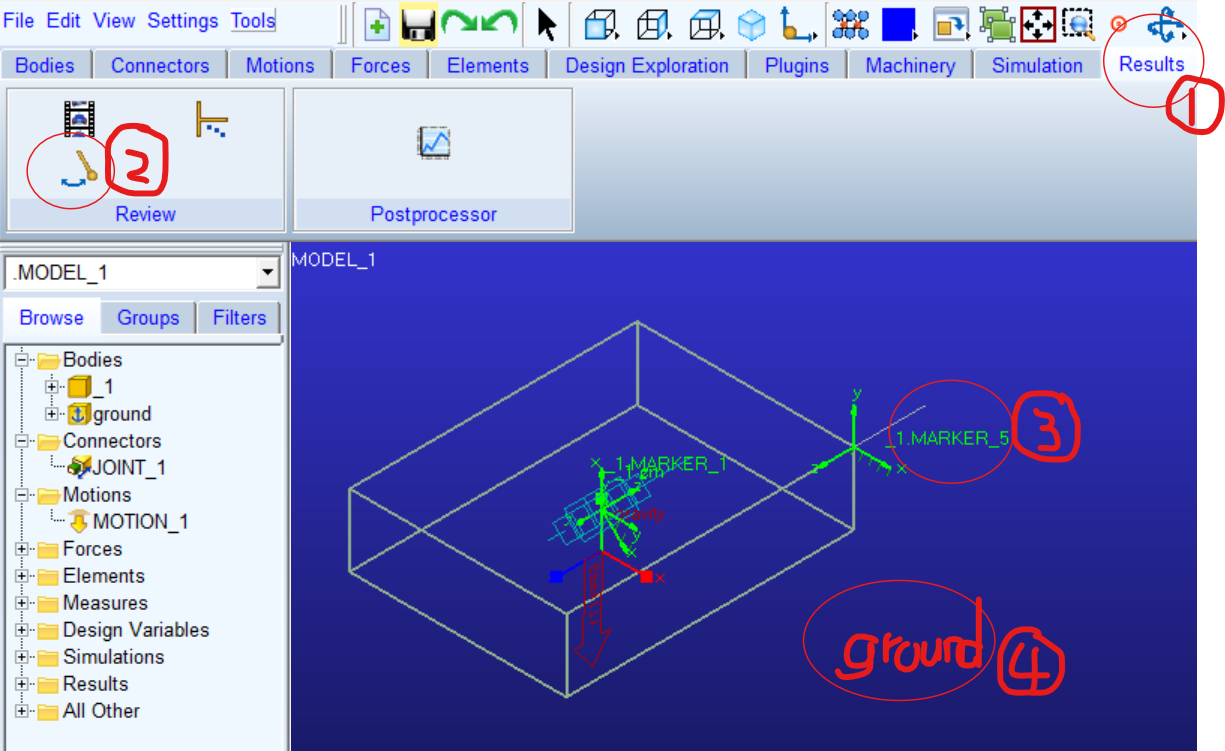1225x751 pixels.
Task: Click the linear modes pendulum Review icon
Action: pyautogui.click(x=79, y=167)
